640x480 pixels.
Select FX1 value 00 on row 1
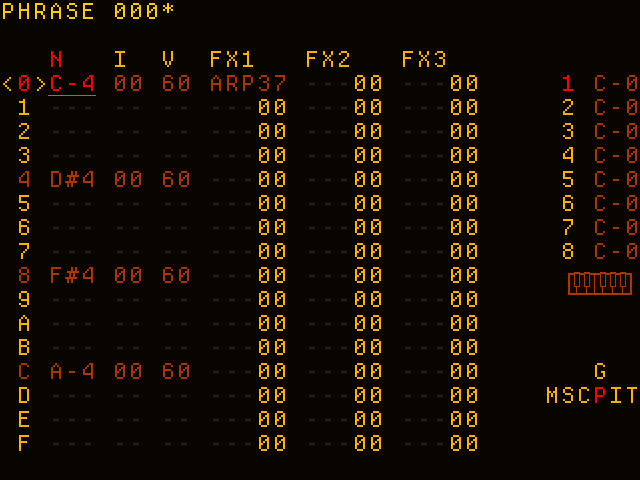tap(272, 108)
